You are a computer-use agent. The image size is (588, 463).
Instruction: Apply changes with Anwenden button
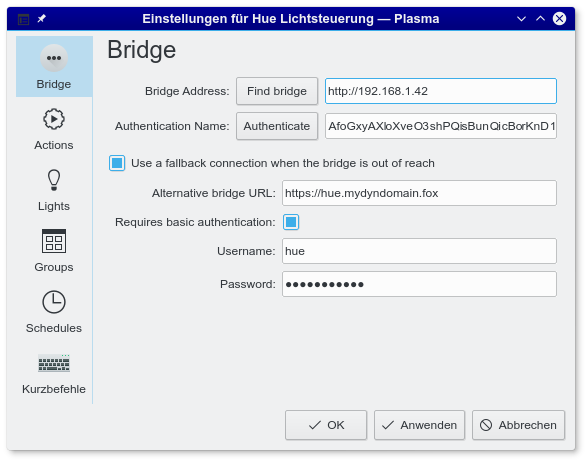pos(419,425)
